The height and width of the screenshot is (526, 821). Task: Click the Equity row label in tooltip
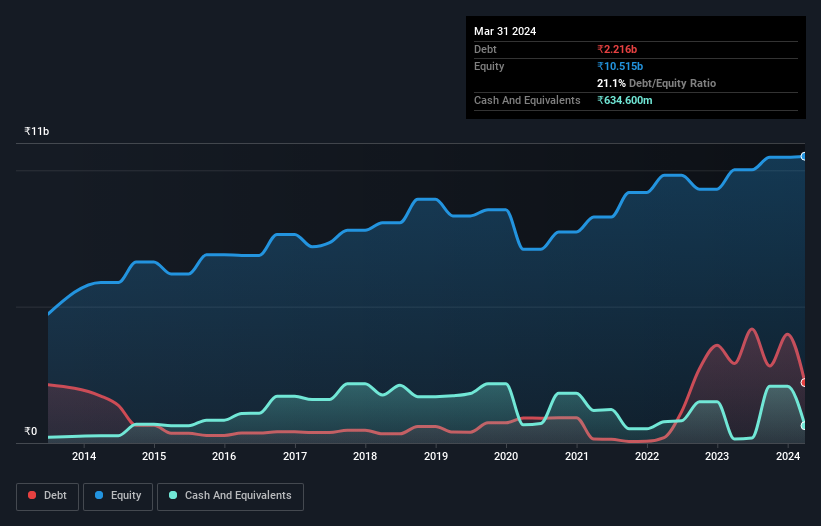click(489, 66)
